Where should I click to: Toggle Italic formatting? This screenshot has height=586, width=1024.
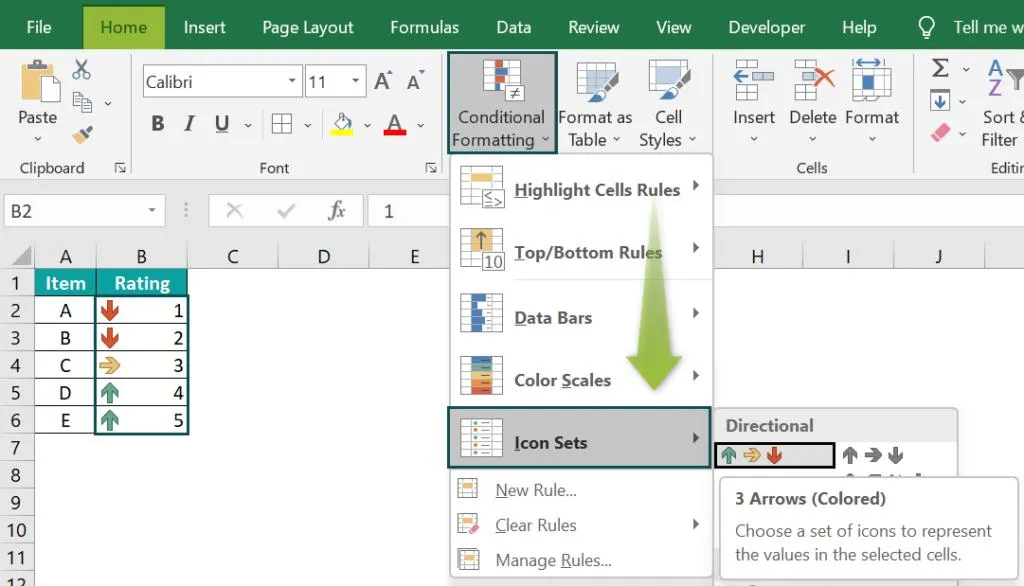[x=189, y=123]
